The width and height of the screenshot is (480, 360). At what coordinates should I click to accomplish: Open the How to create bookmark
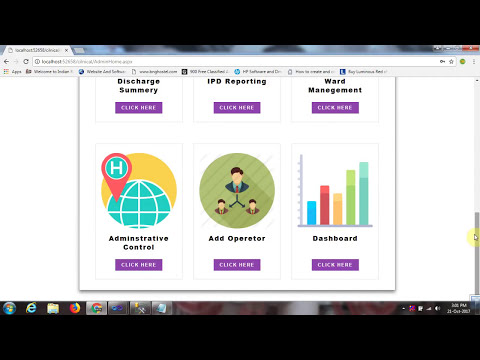(x=311, y=72)
